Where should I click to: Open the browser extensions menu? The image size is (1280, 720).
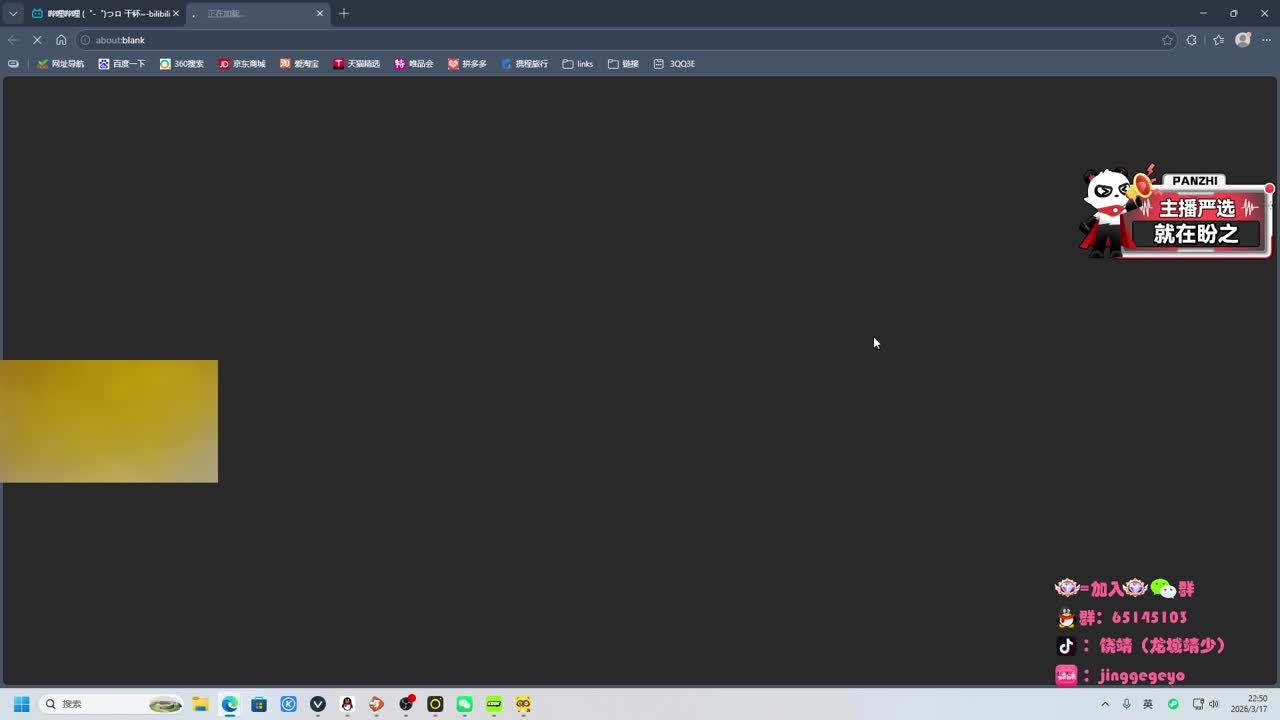[1191, 40]
